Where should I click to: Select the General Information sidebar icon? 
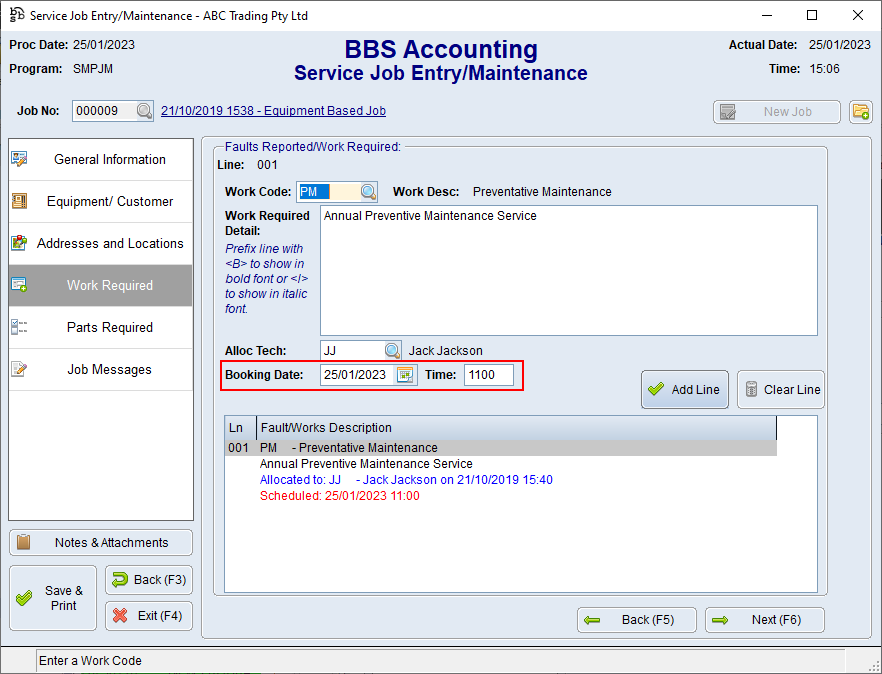pyautogui.click(x=18, y=159)
